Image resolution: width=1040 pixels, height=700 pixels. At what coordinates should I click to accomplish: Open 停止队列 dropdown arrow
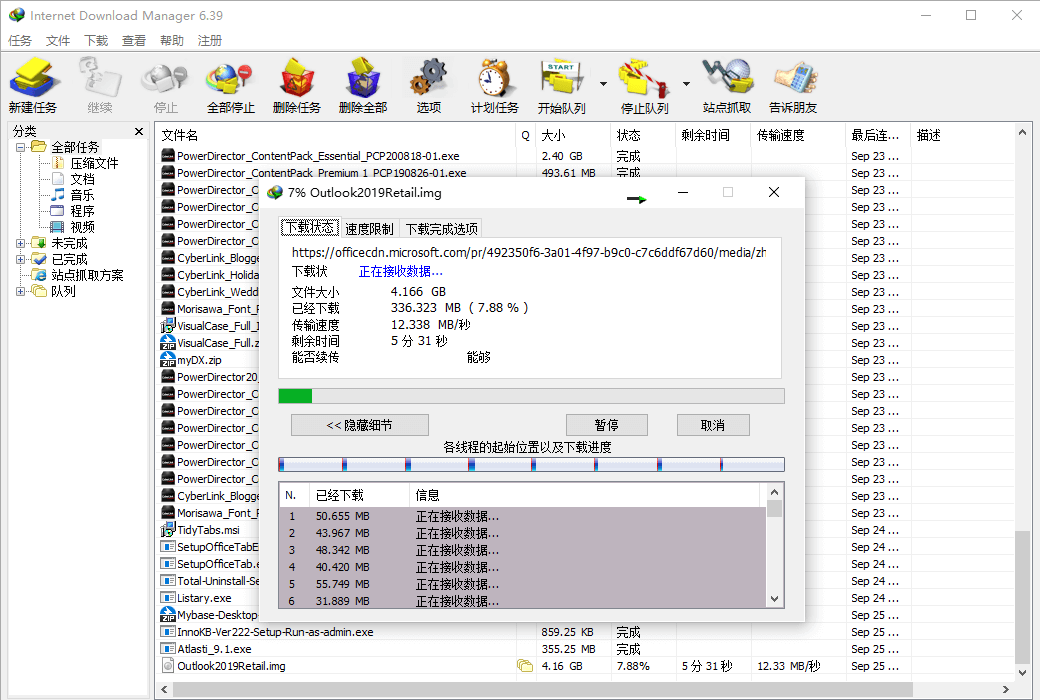click(686, 84)
